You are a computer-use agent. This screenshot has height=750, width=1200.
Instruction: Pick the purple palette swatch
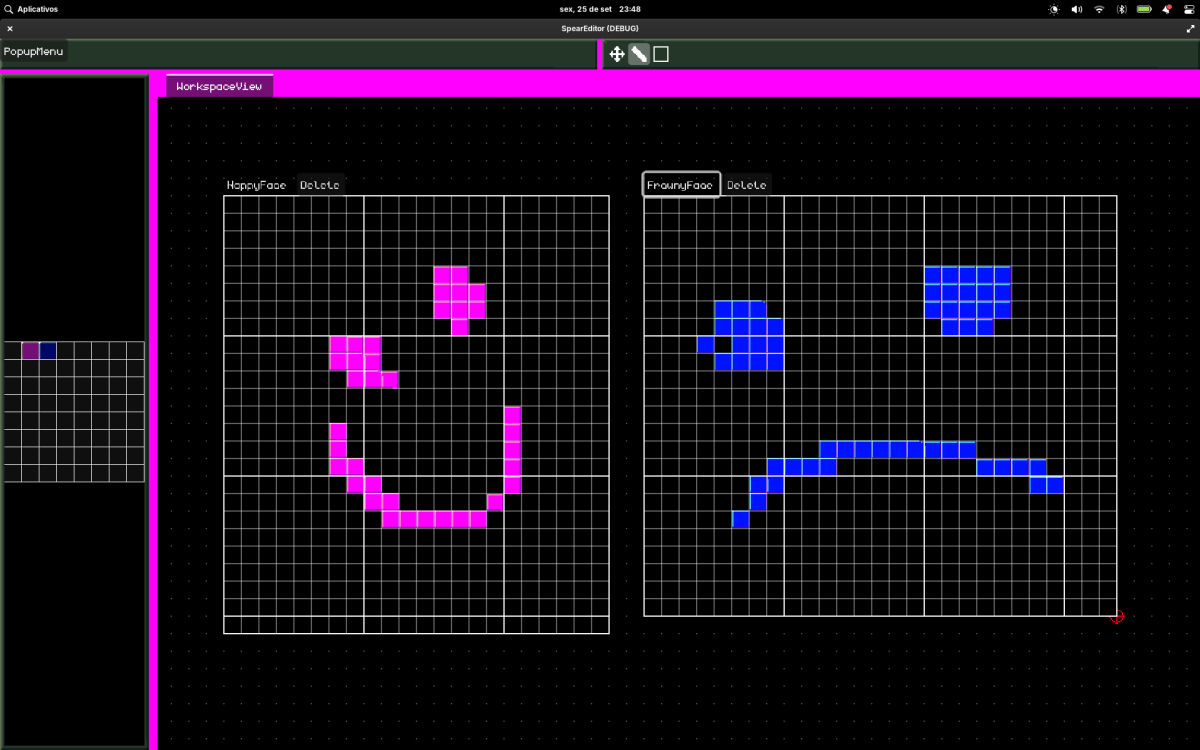pyautogui.click(x=31, y=351)
